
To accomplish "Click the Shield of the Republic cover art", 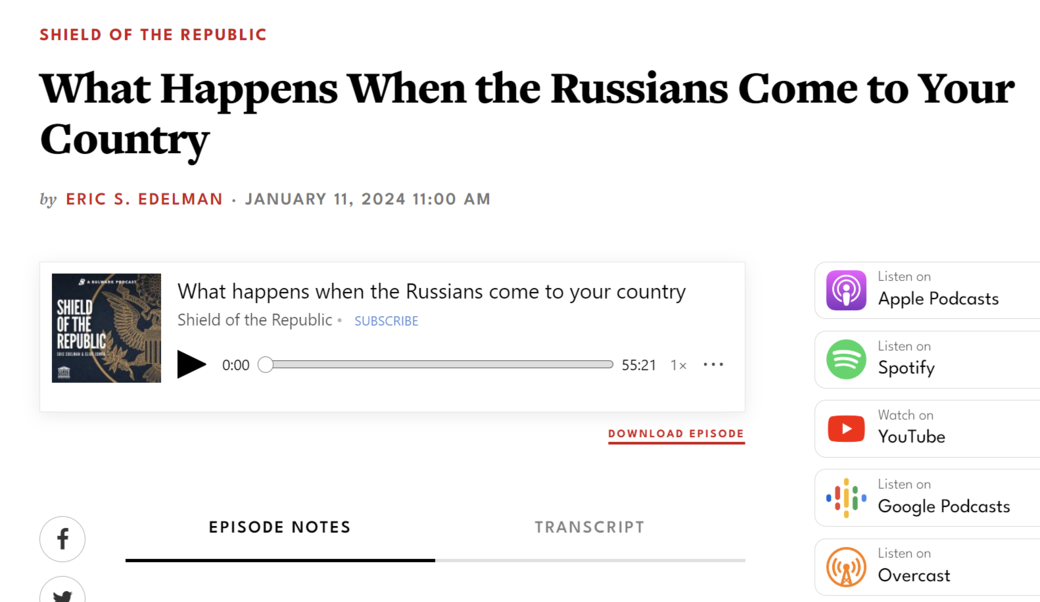I will click(106, 328).
